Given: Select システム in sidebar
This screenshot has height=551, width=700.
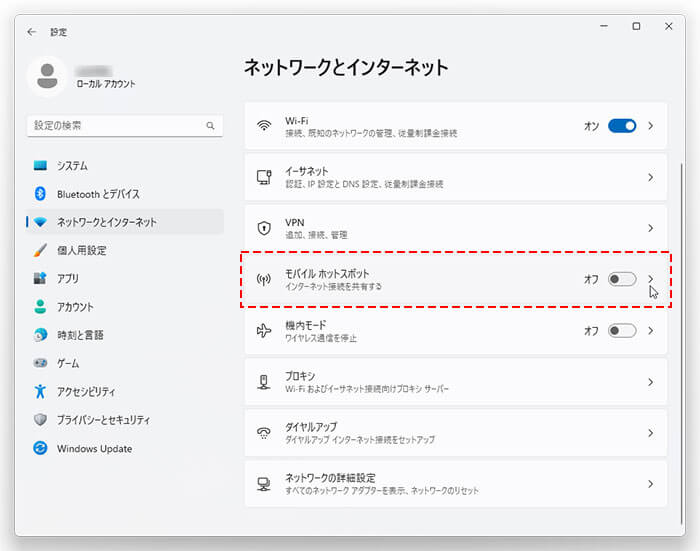Looking at the screenshot, I should (x=125, y=166).
